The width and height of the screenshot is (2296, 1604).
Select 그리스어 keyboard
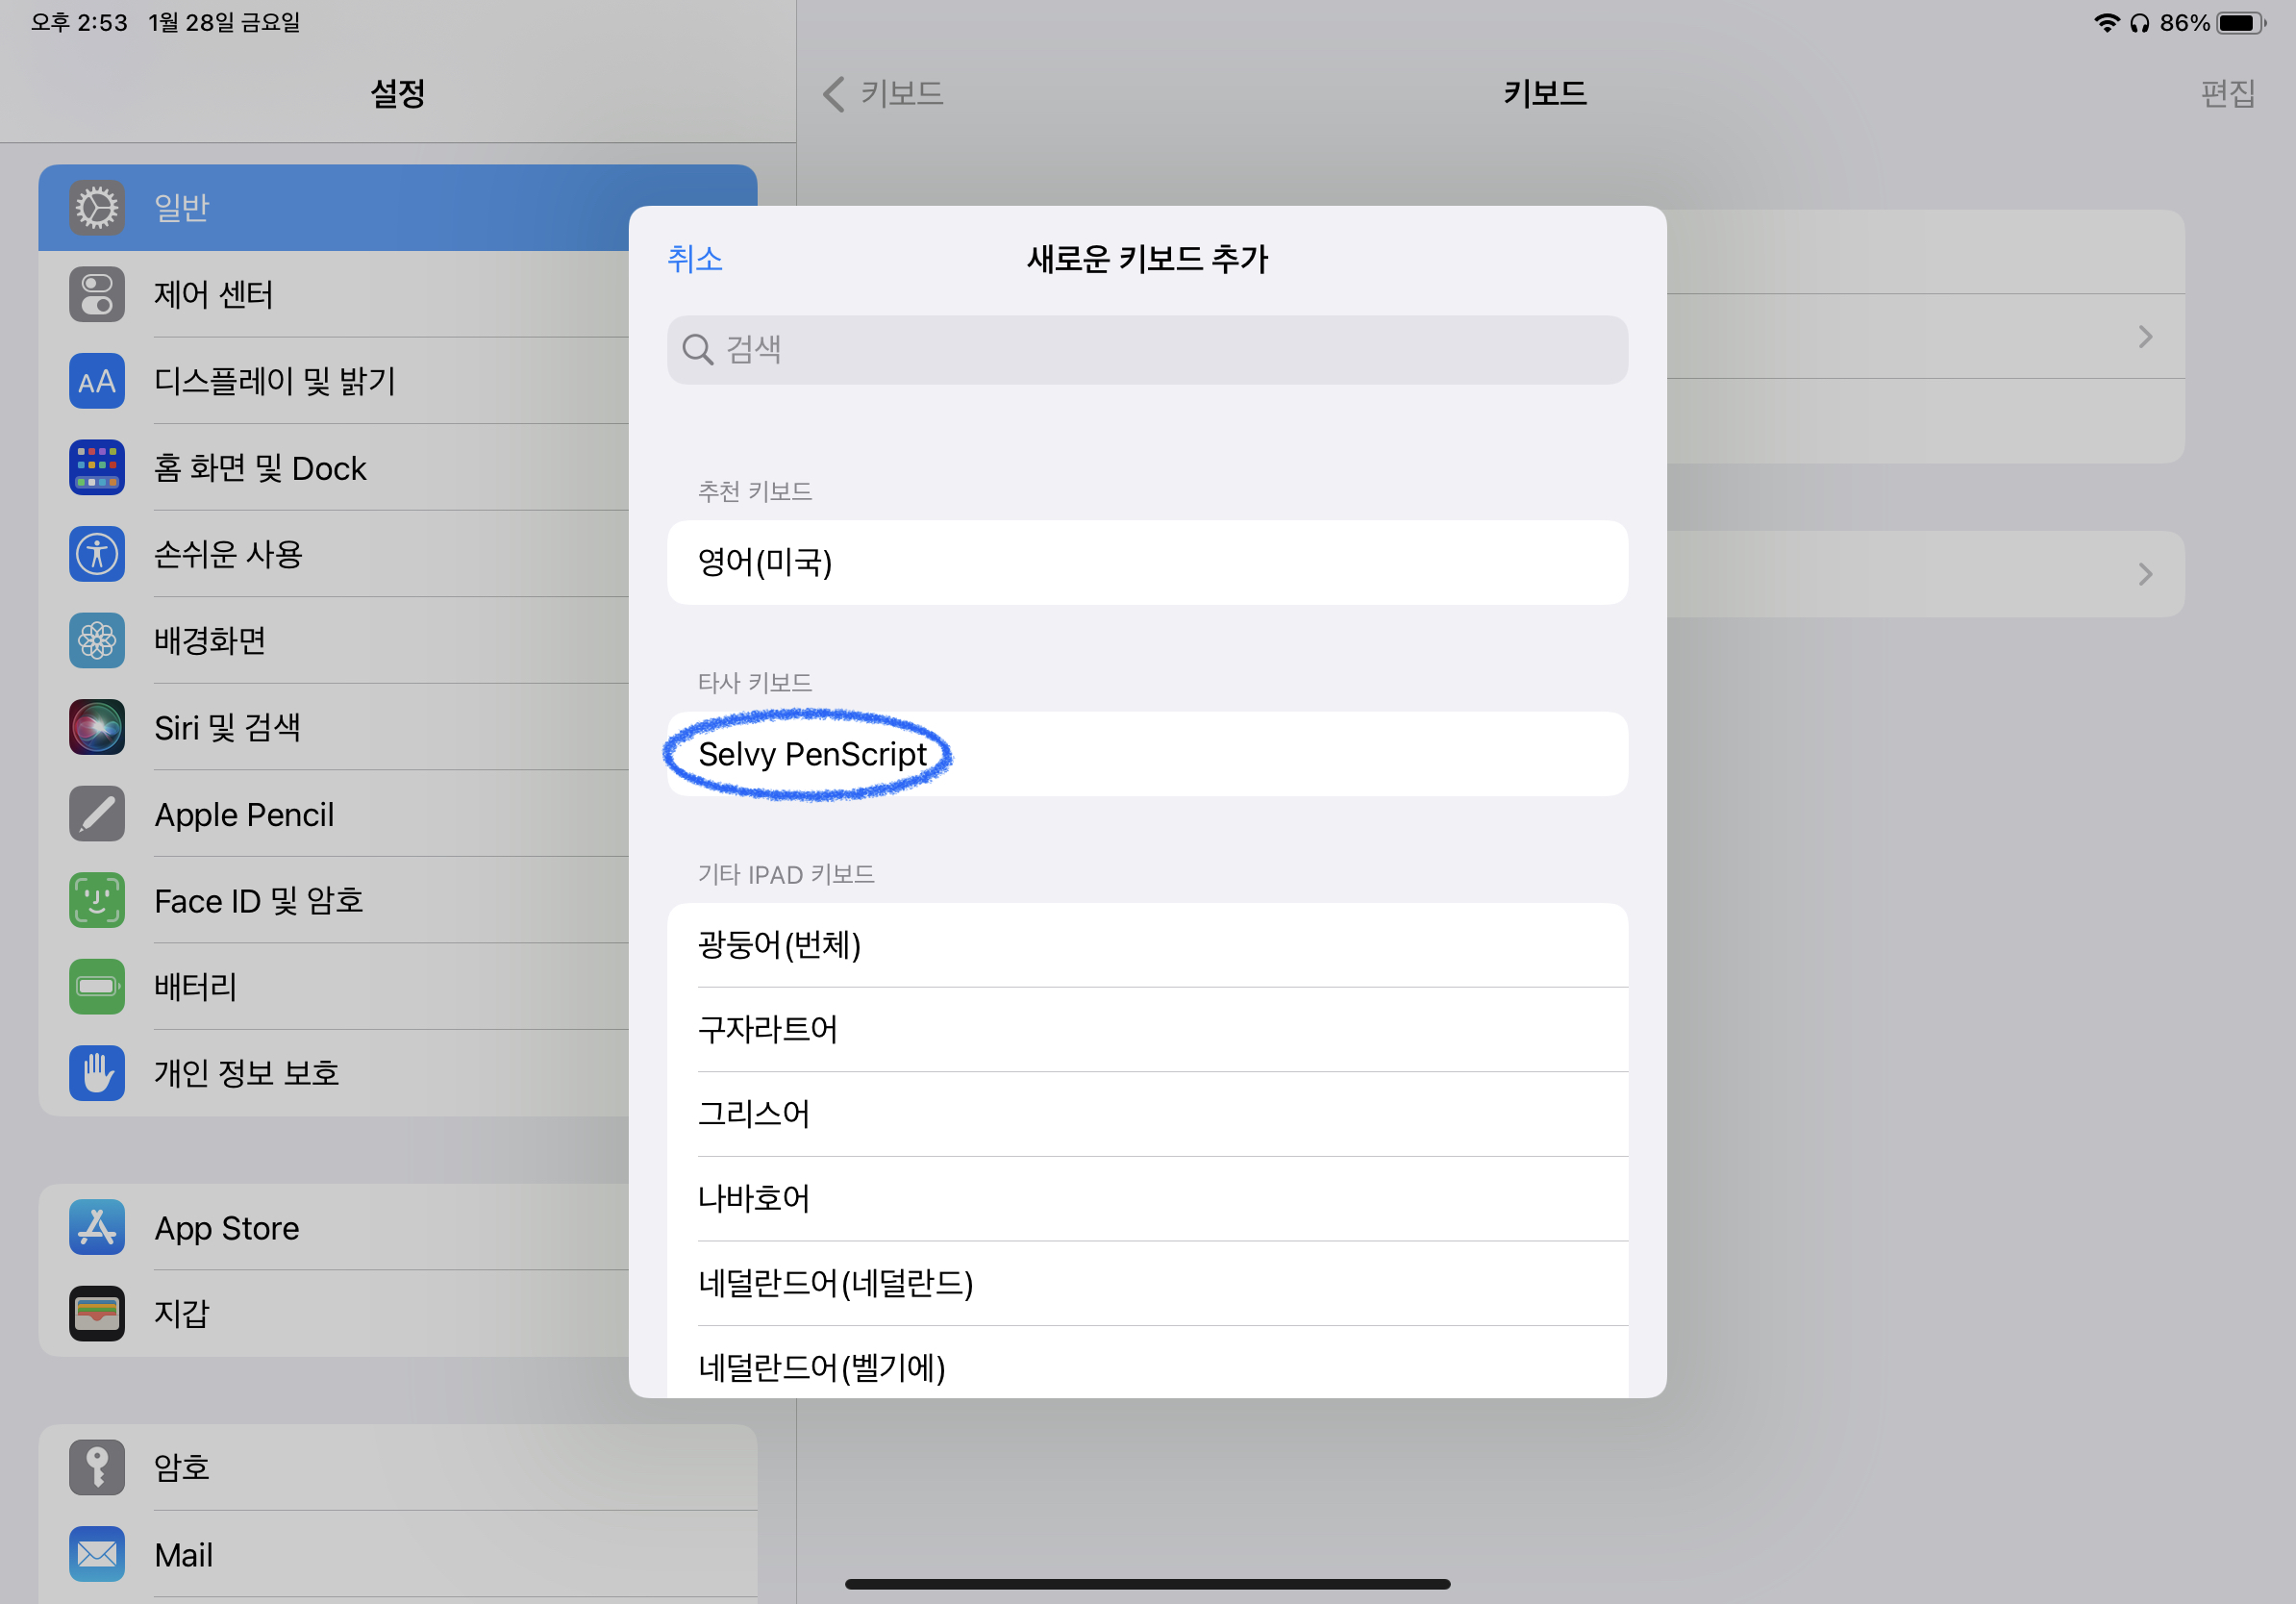(x=1147, y=1114)
